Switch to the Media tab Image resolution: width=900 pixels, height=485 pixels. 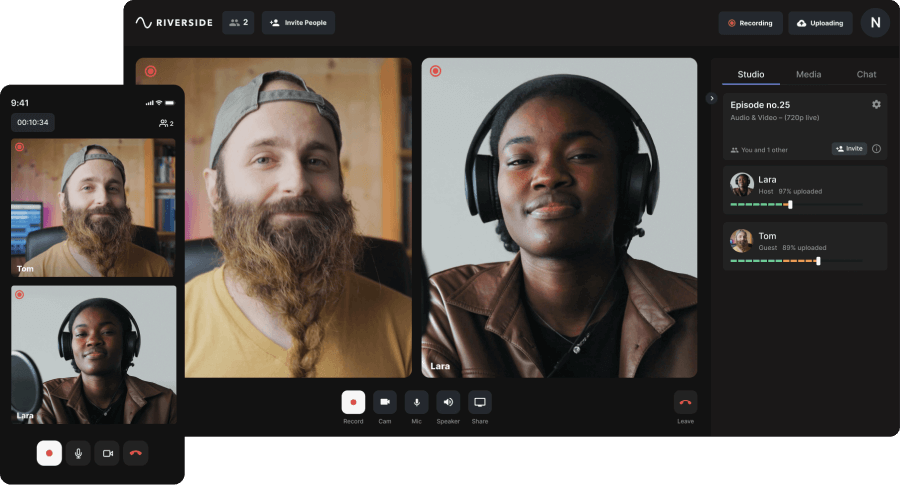pyautogui.click(x=808, y=75)
